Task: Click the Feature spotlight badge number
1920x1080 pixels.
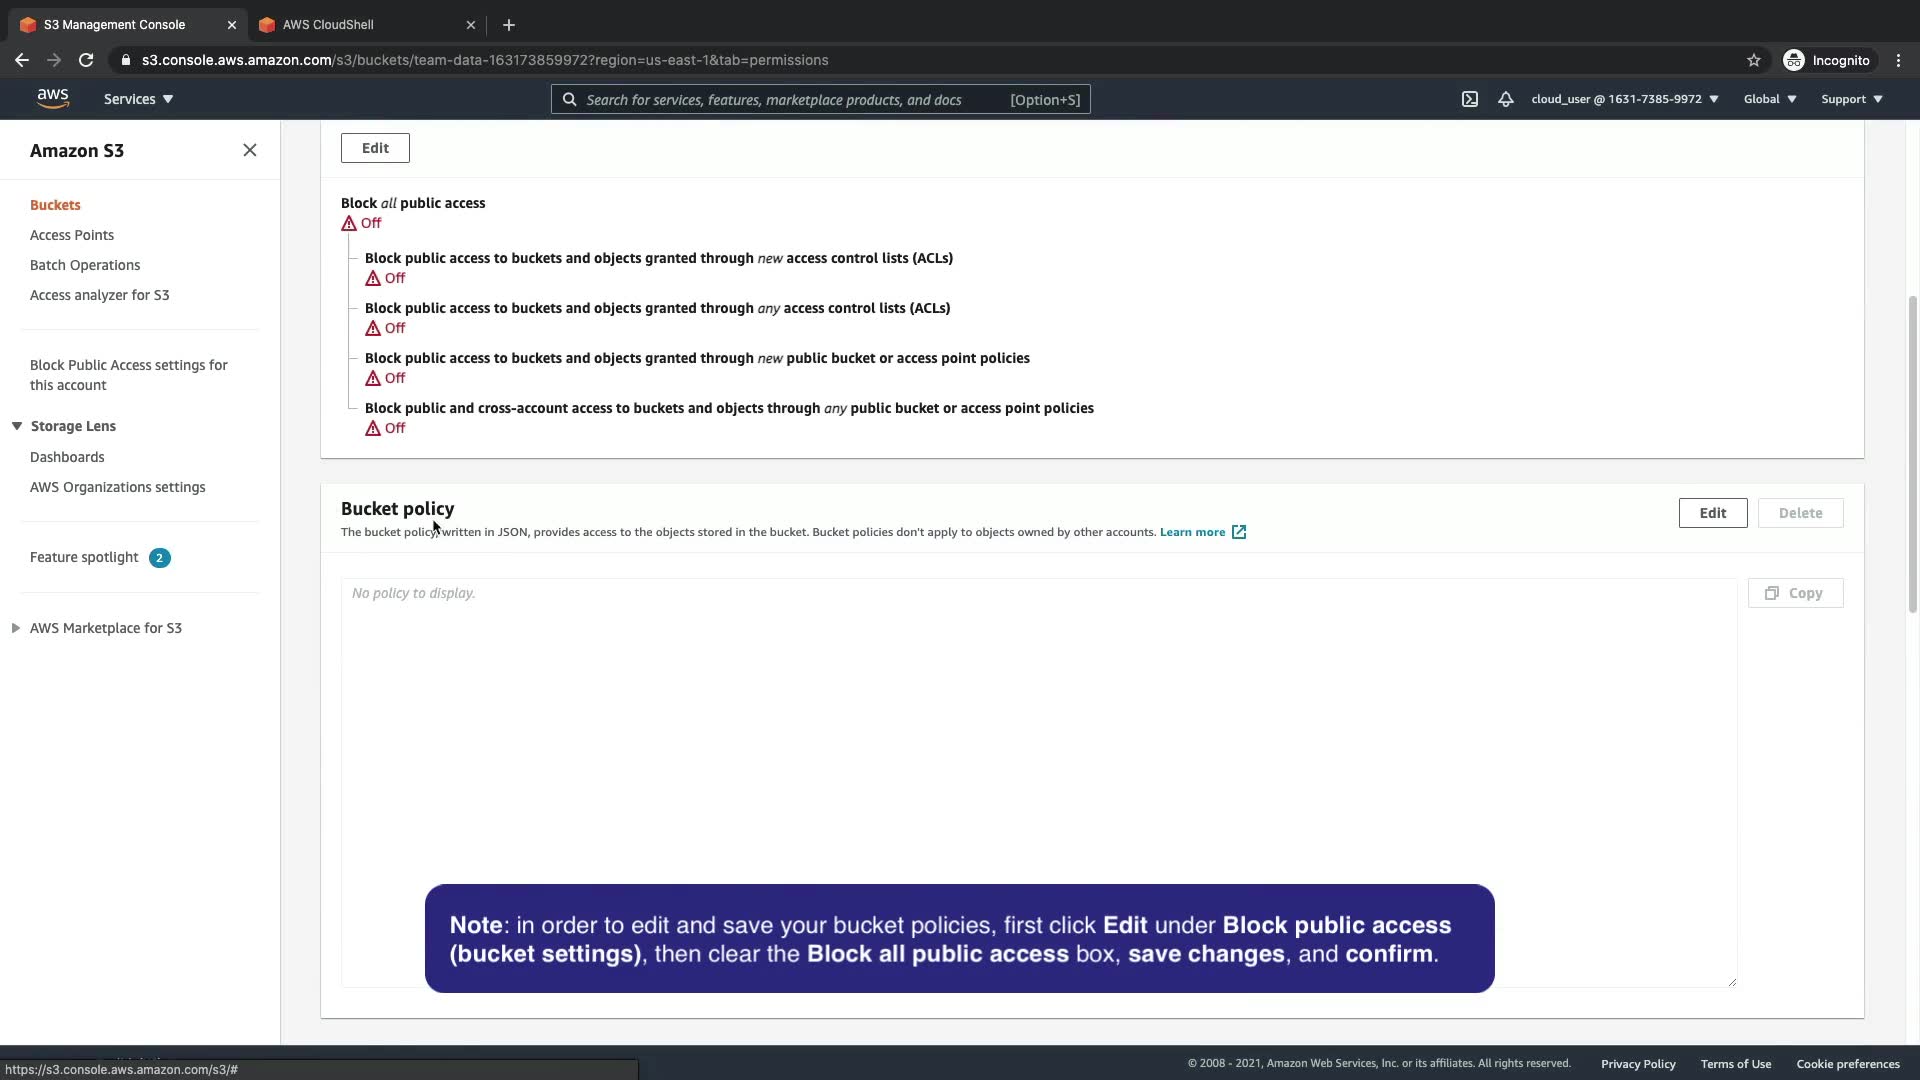Action: point(159,558)
